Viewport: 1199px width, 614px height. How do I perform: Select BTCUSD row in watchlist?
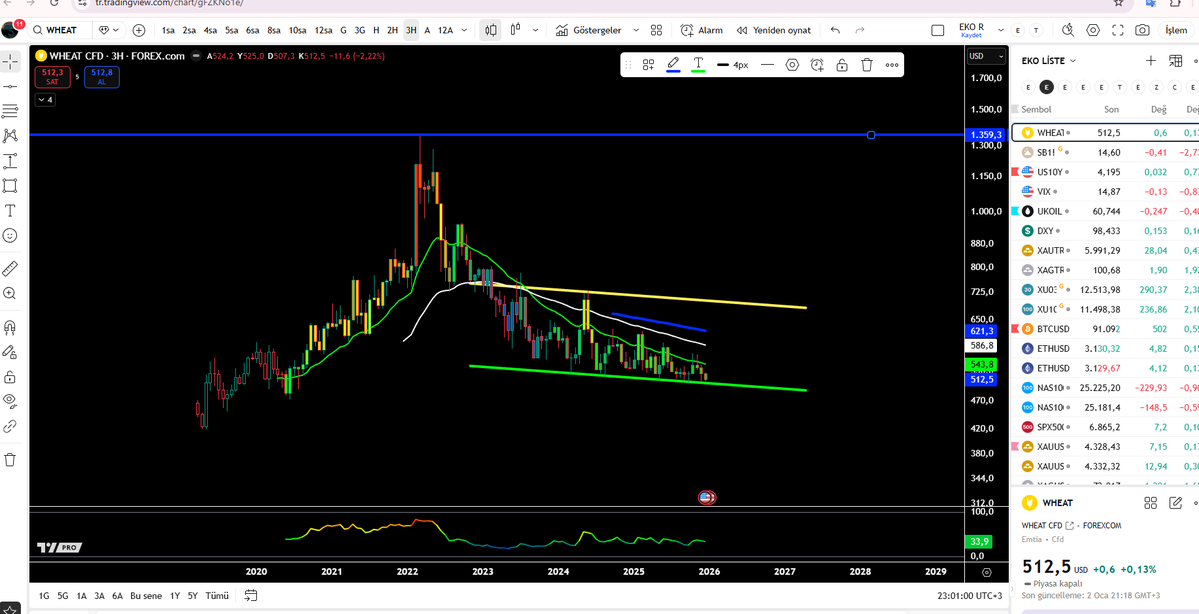click(1104, 329)
